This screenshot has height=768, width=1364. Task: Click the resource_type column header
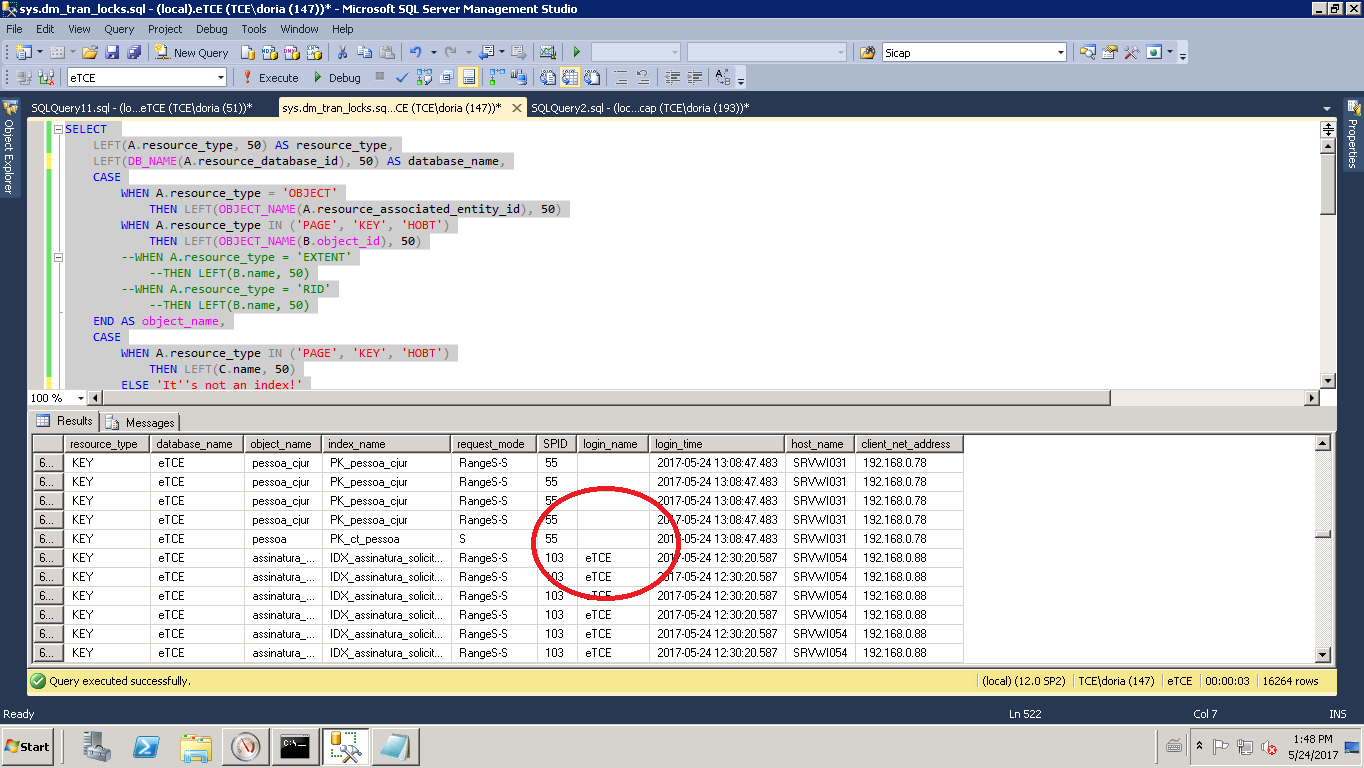(107, 444)
